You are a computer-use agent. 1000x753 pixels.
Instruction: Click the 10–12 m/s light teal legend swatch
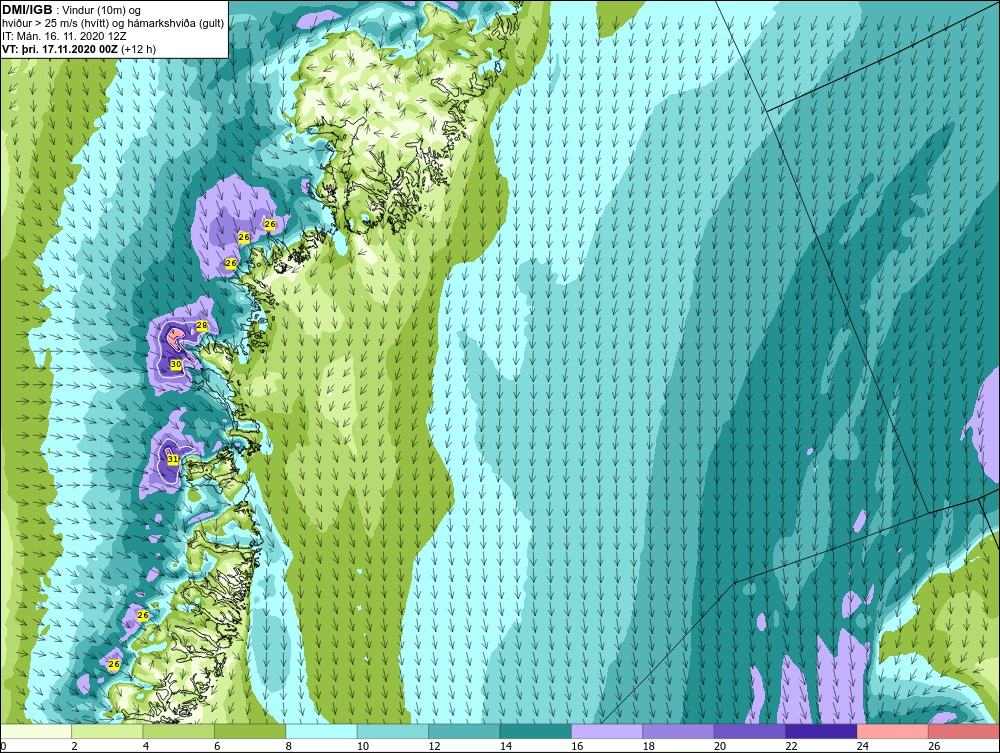tap(393, 731)
